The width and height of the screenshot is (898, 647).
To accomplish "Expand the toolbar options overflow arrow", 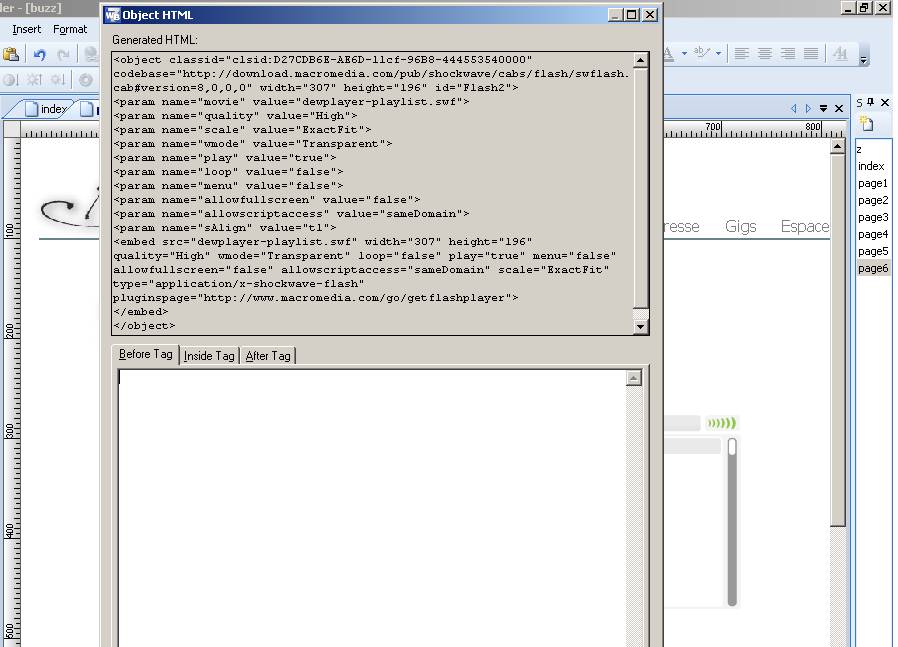I will [x=864, y=58].
